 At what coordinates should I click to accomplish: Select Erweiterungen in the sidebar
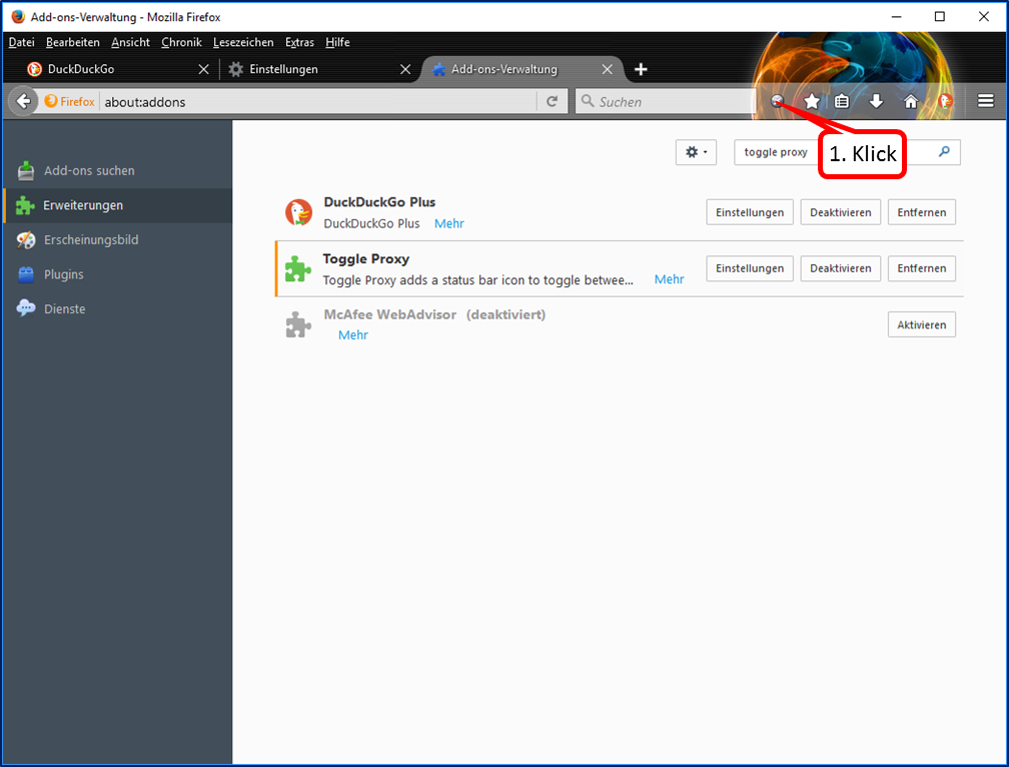click(117, 205)
